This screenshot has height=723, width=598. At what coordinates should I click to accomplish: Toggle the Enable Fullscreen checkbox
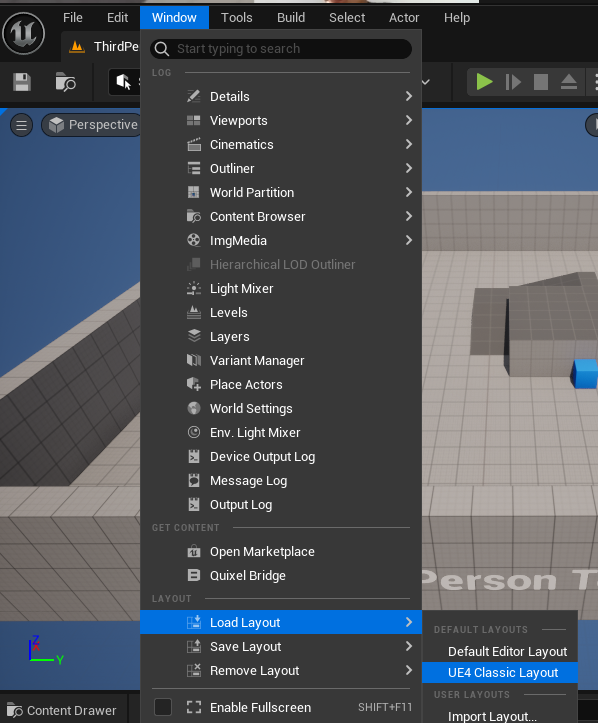tap(163, 706)
